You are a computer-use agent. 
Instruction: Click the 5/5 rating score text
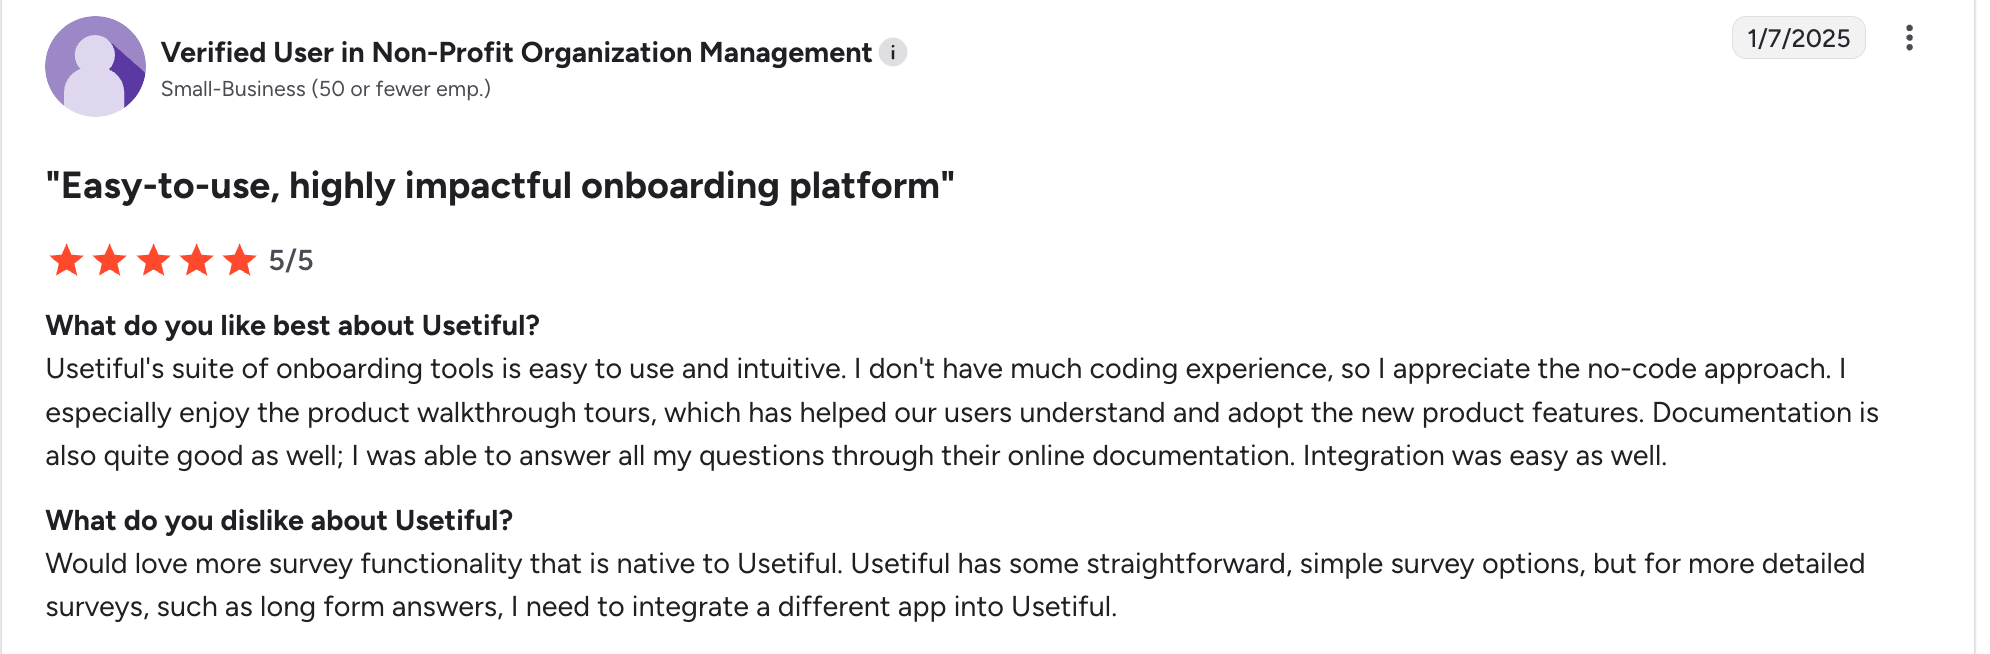pyautogui.click(x=291, y=261)
